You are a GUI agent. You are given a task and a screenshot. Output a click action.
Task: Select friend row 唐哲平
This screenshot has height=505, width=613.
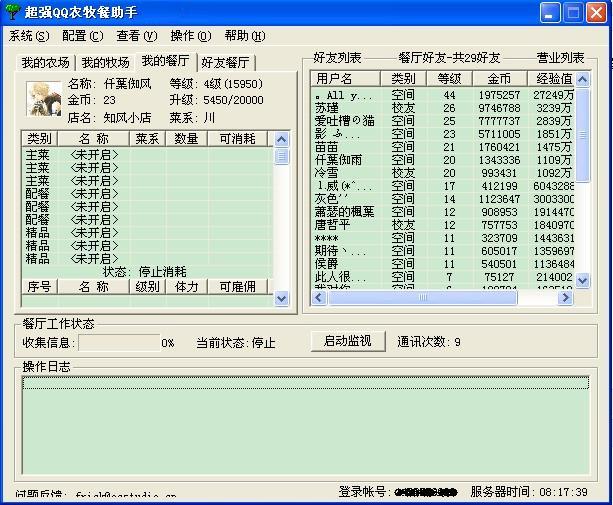click(444, 225)
